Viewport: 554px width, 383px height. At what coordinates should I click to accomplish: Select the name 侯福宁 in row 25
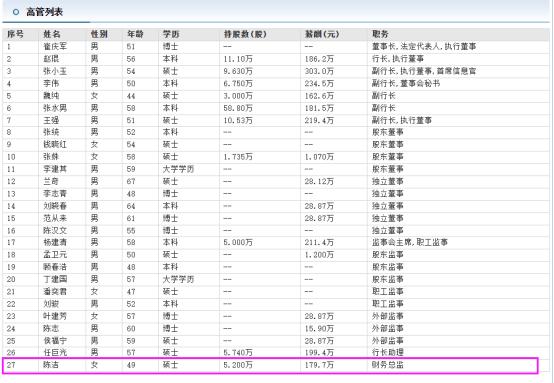[55, 341]
